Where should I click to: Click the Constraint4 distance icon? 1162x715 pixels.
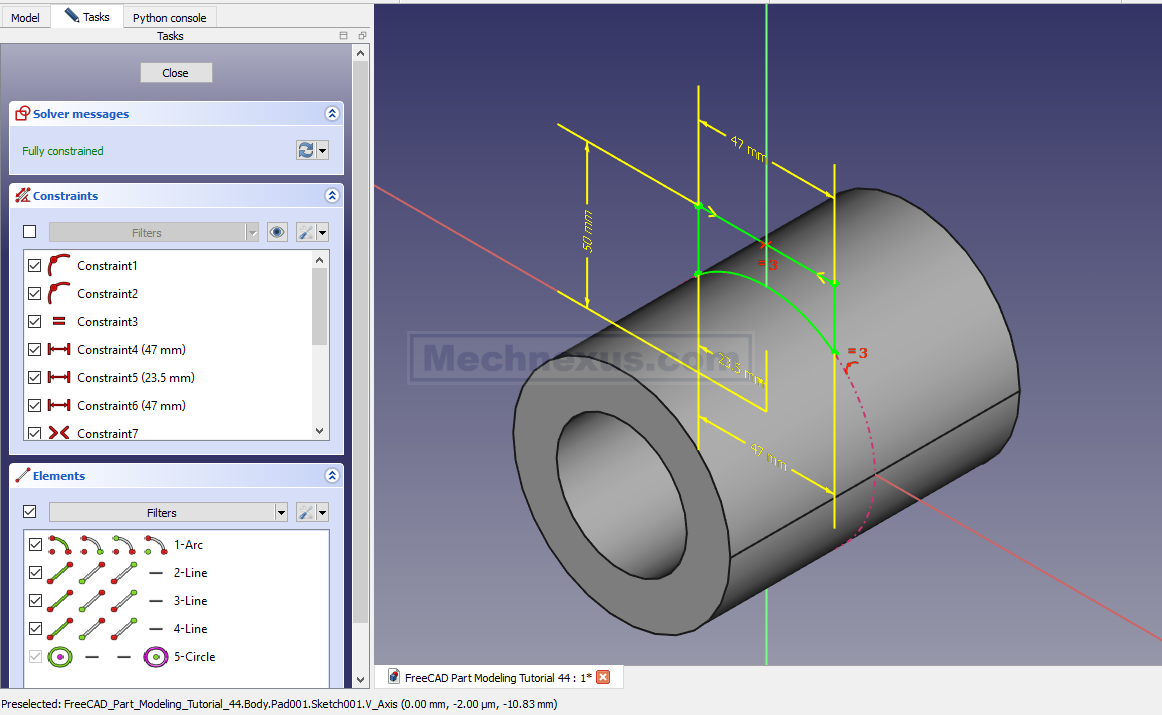point(59,350)
